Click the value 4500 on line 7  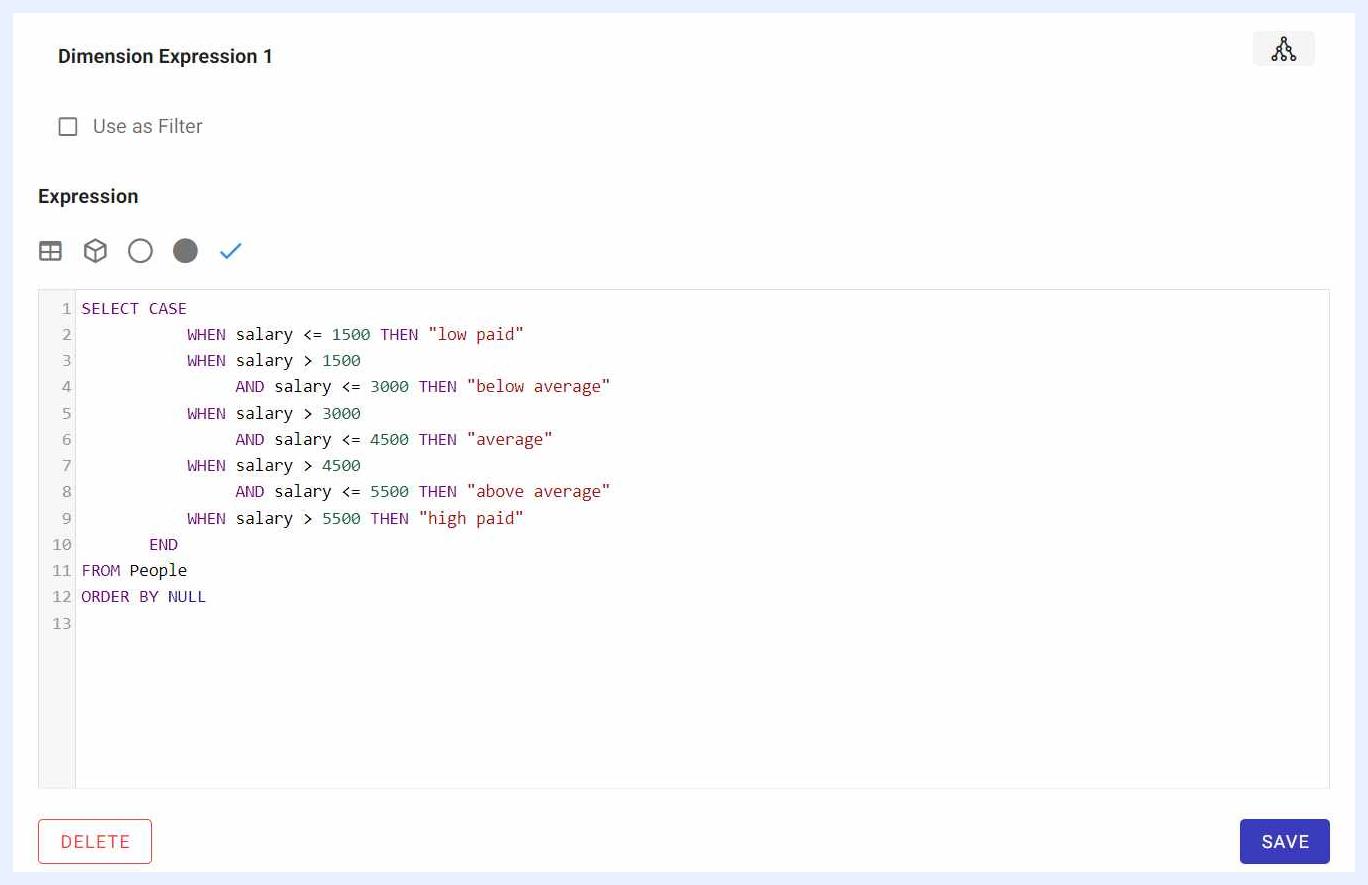pyautogui.click(x=341, y=465)
